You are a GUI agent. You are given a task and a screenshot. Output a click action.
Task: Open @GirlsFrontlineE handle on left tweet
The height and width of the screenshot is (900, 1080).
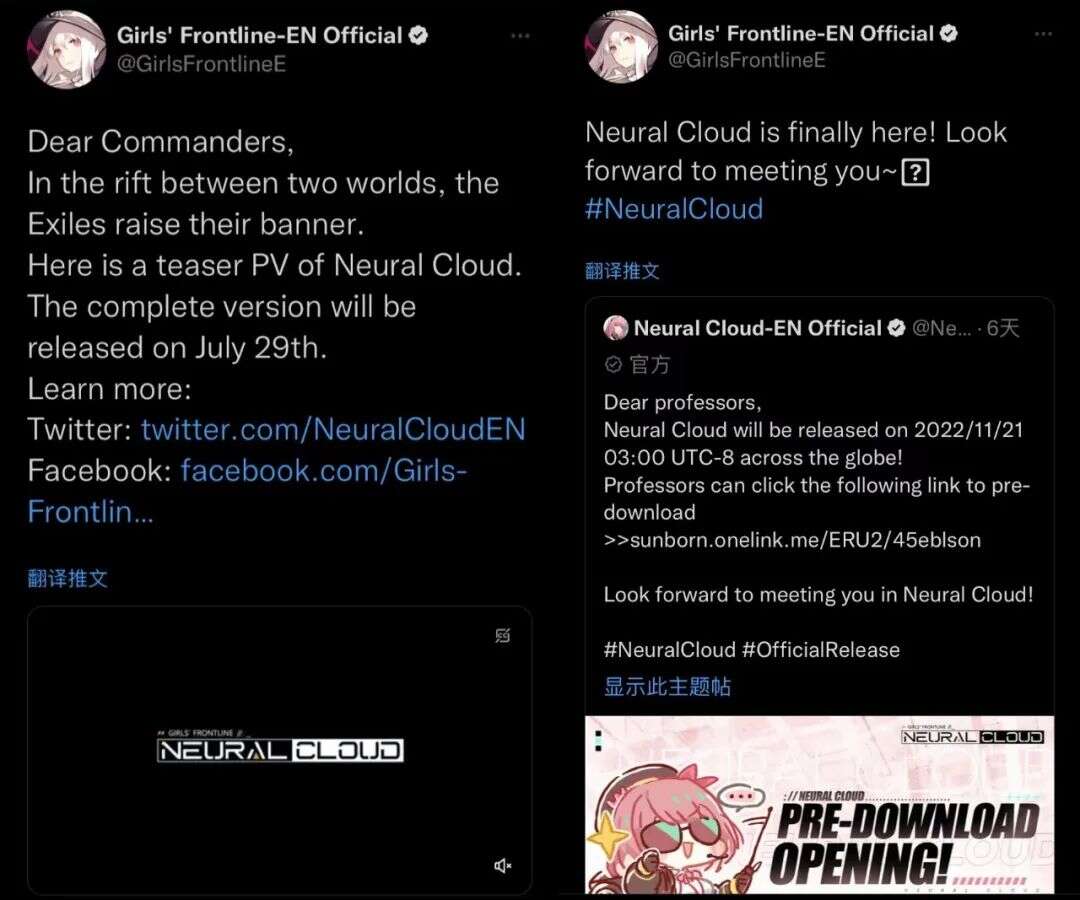pos(201,64)
